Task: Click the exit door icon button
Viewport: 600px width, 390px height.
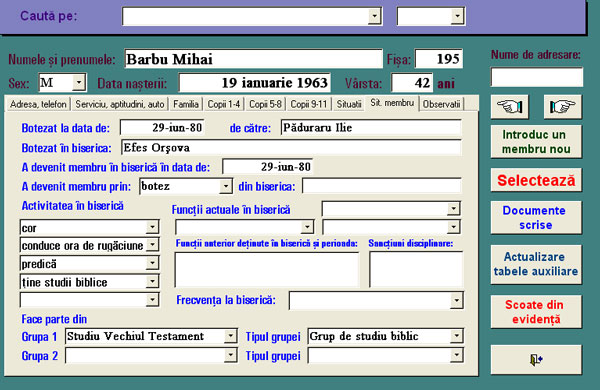Action: click(536, 359)
